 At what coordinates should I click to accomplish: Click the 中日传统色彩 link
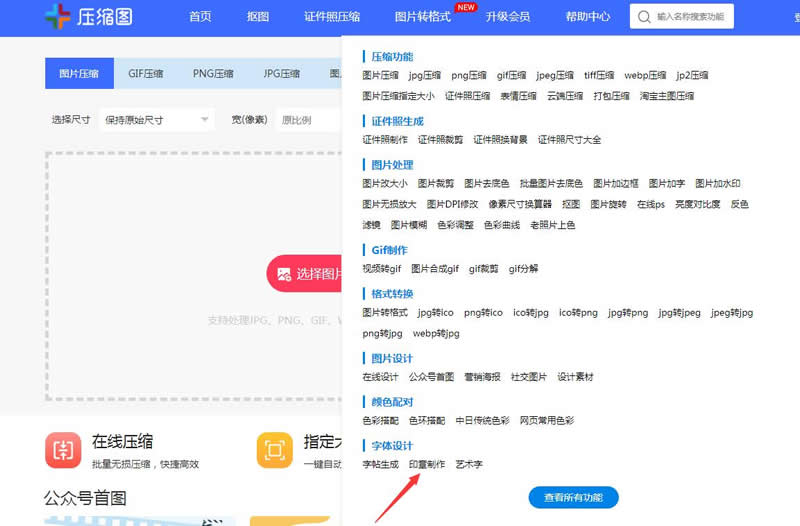482,421
